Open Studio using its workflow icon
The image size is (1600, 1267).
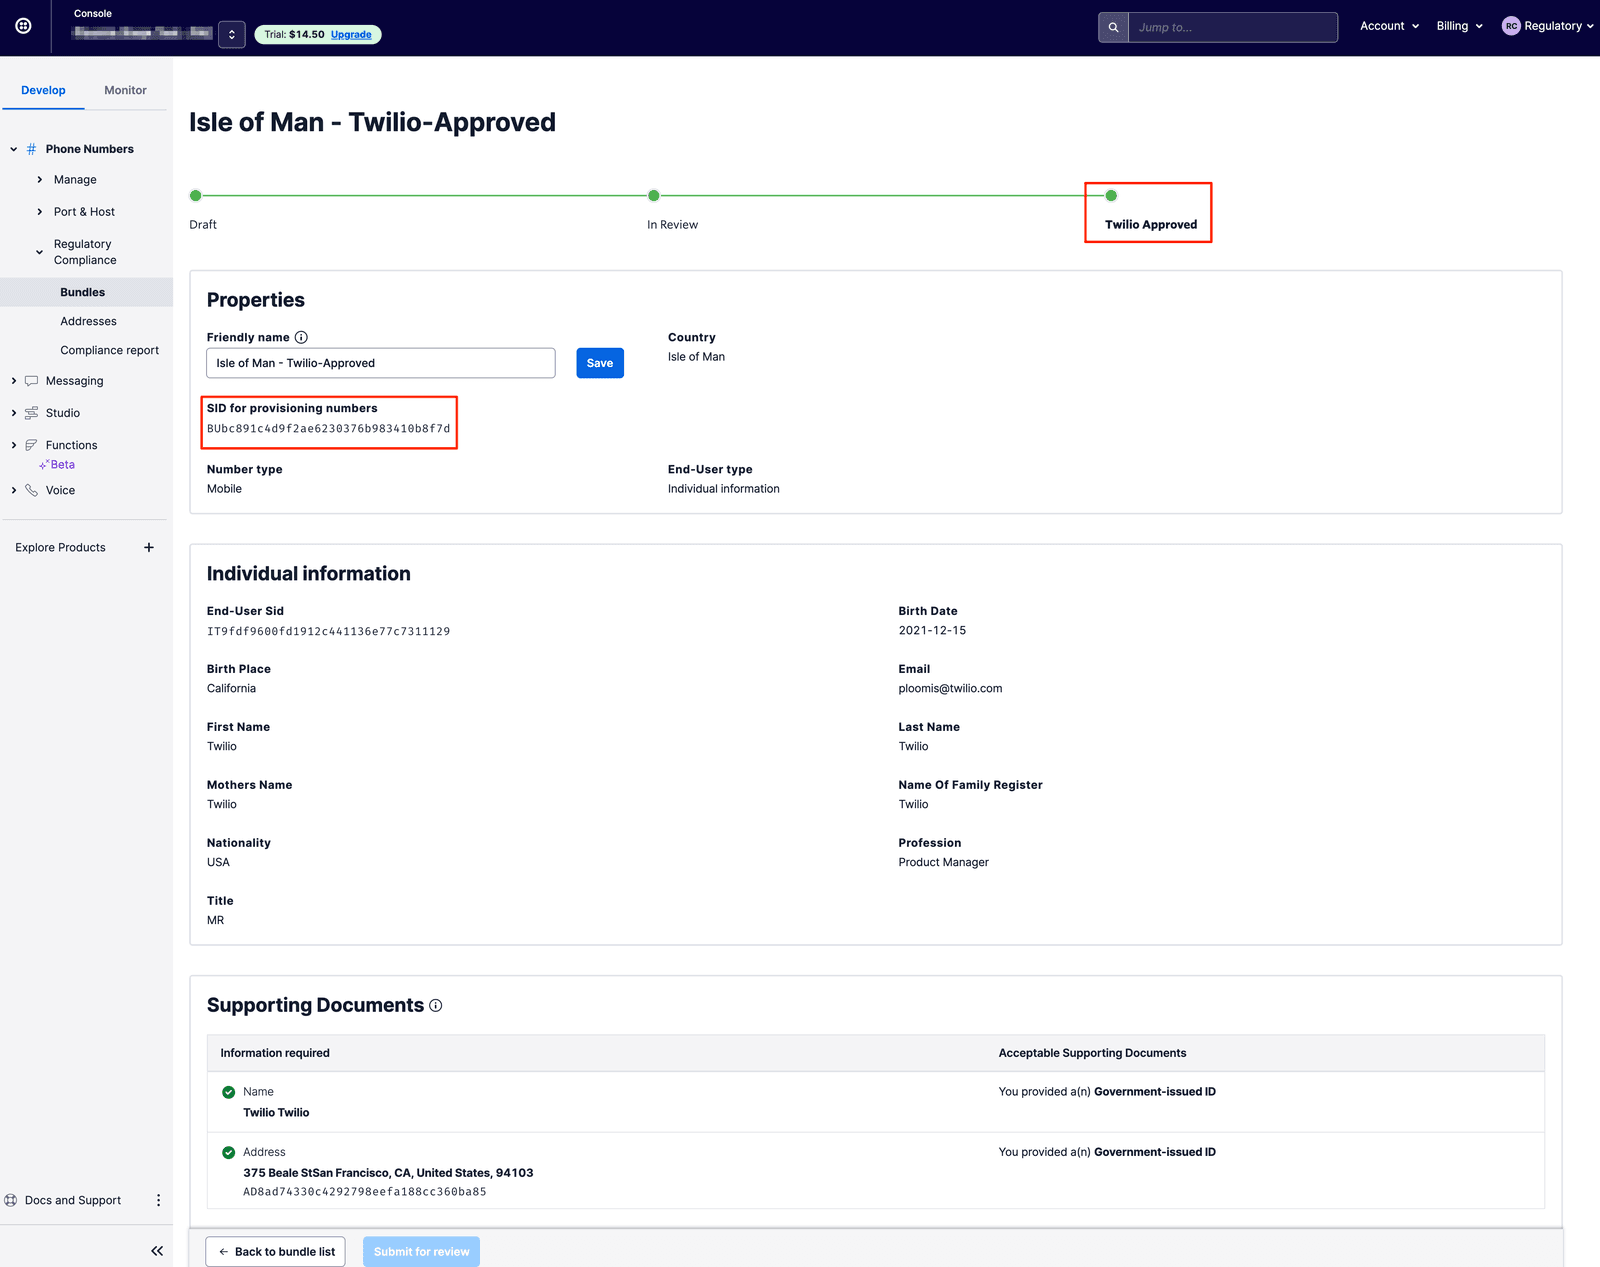point(32,412)
